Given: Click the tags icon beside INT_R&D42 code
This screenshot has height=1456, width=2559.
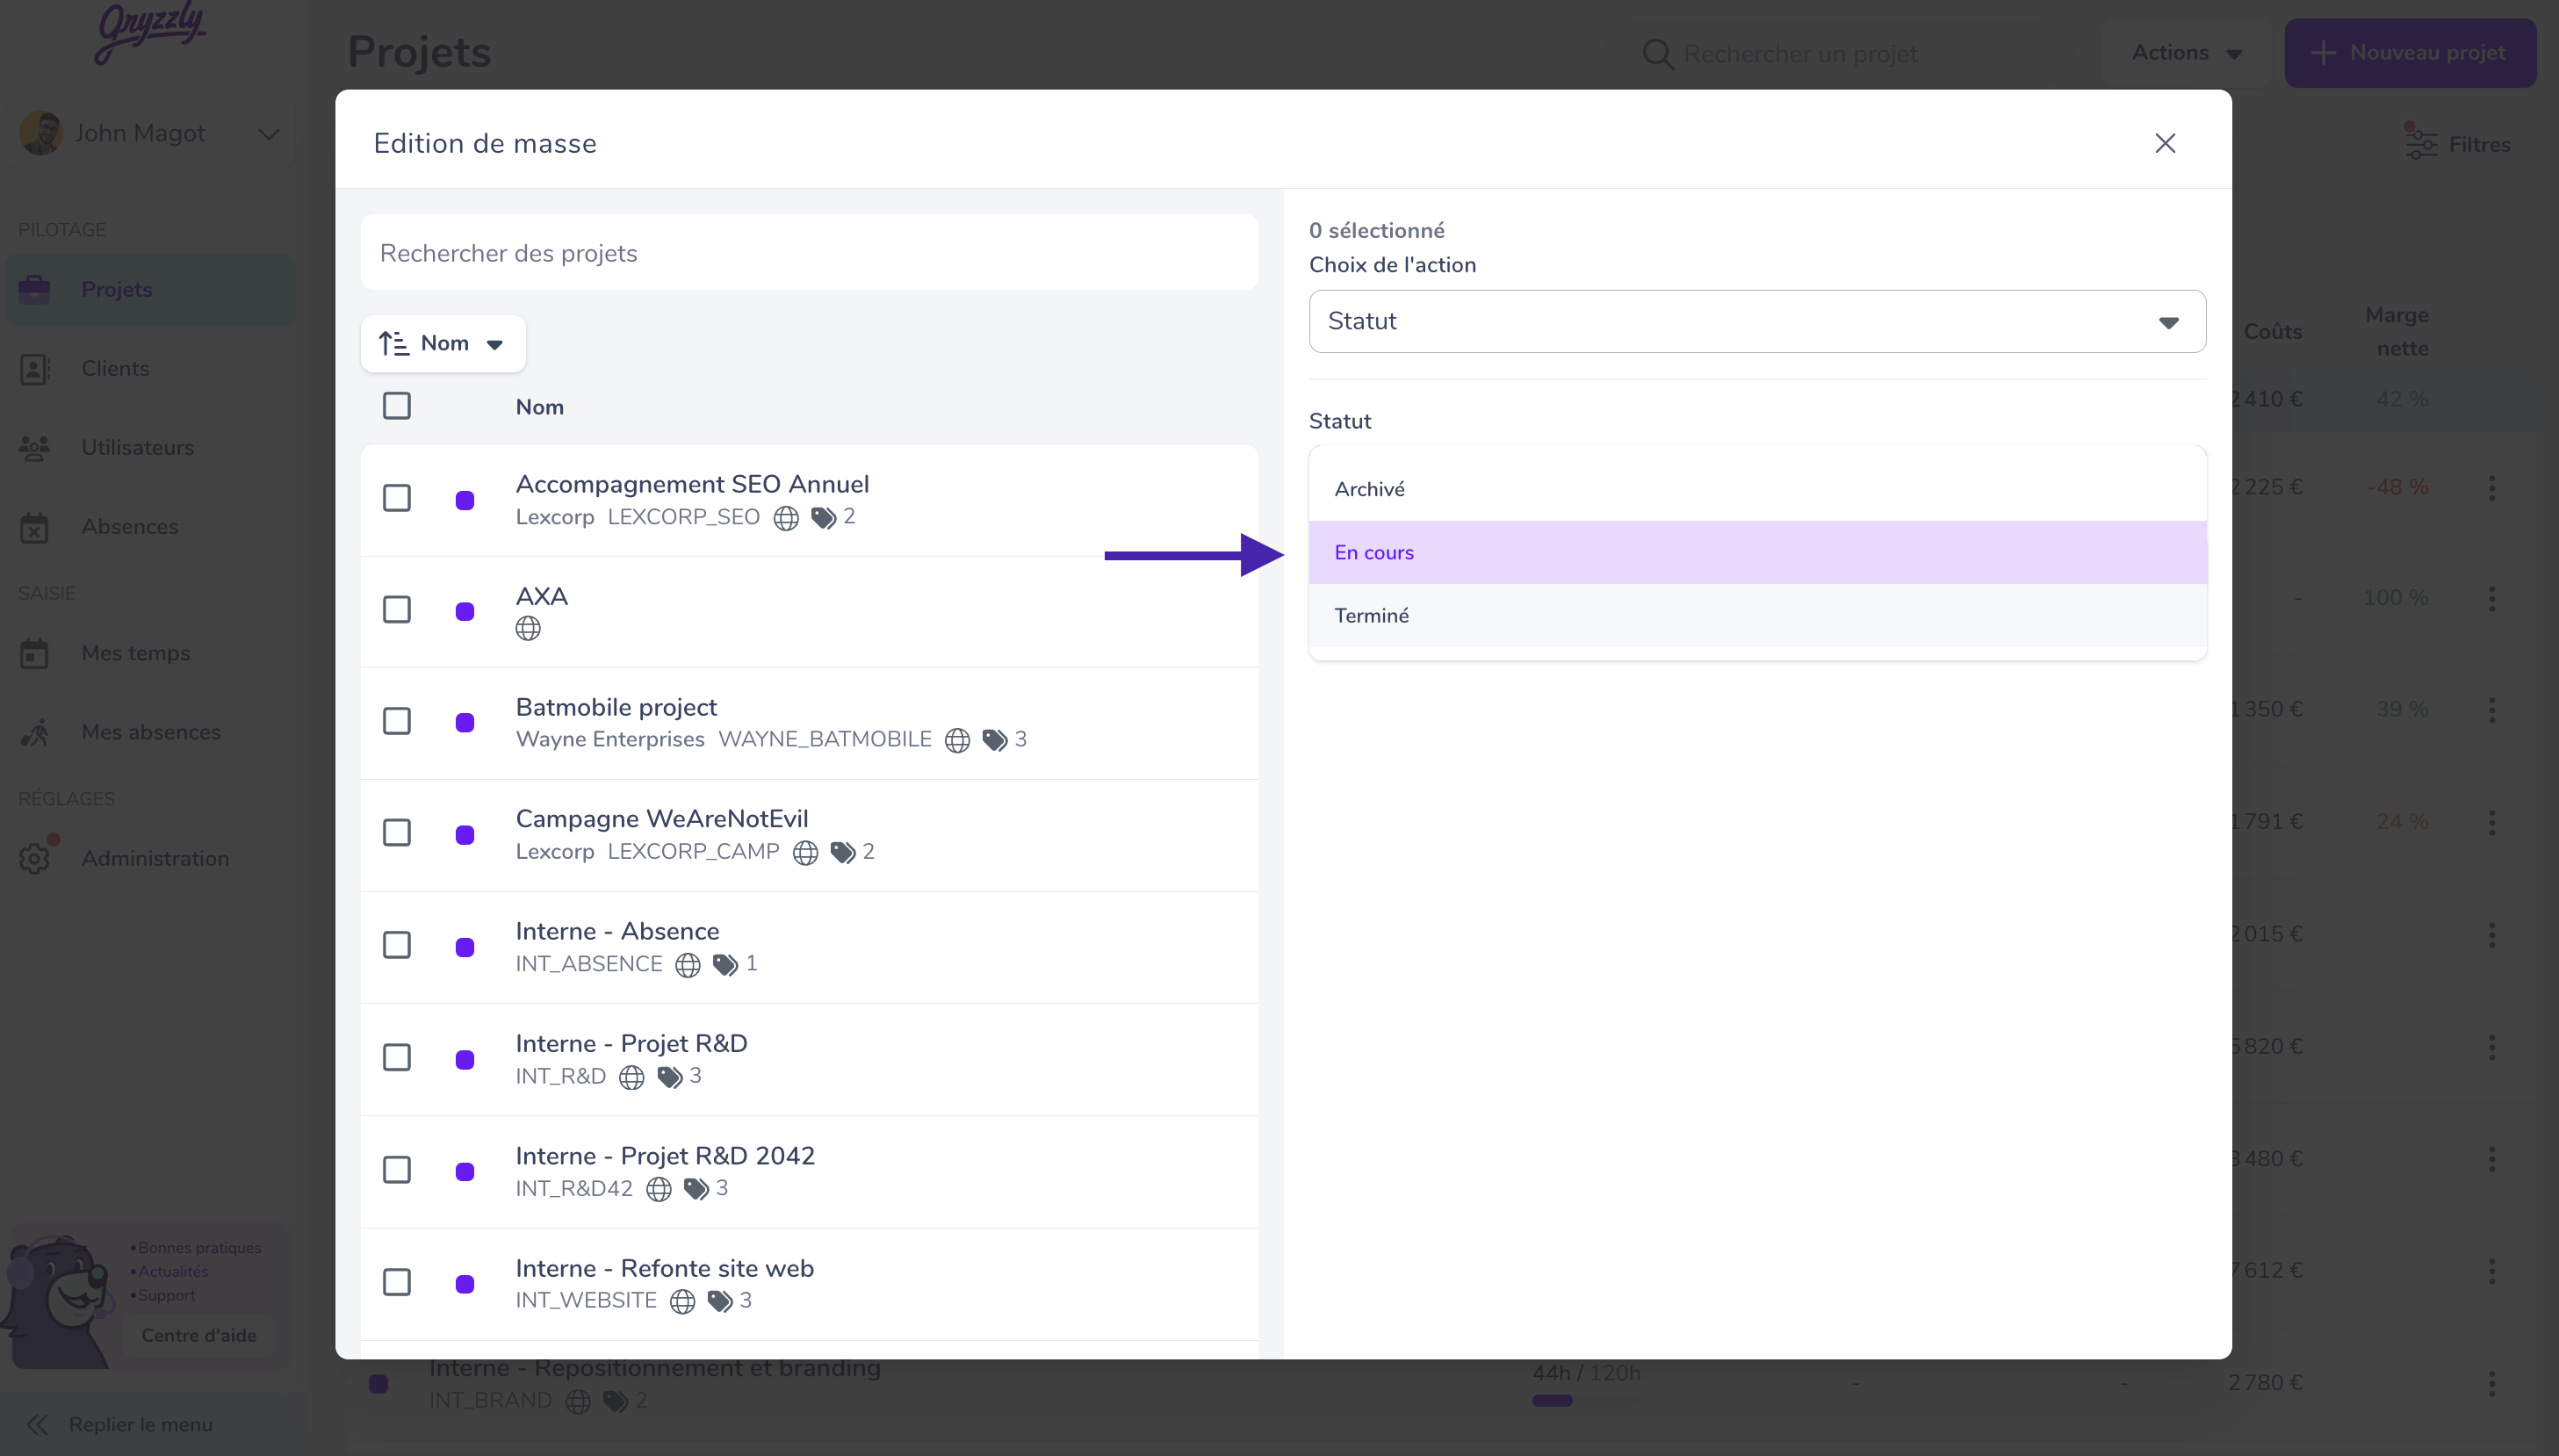Looking at the screenshot, I should coord(696,1189).
